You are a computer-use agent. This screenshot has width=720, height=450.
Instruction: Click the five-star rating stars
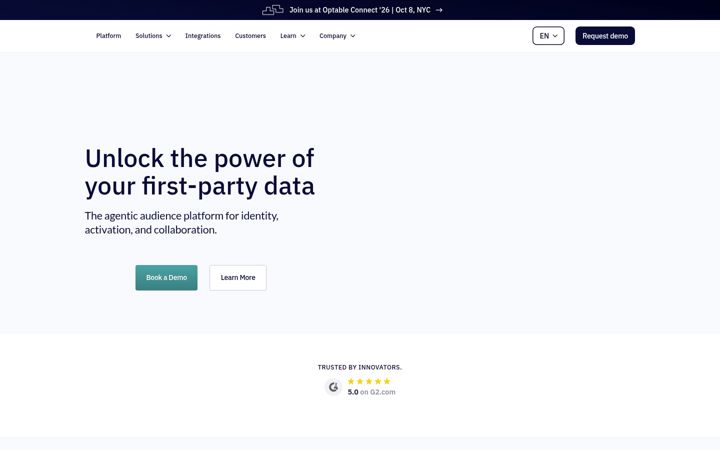(369, 381)
